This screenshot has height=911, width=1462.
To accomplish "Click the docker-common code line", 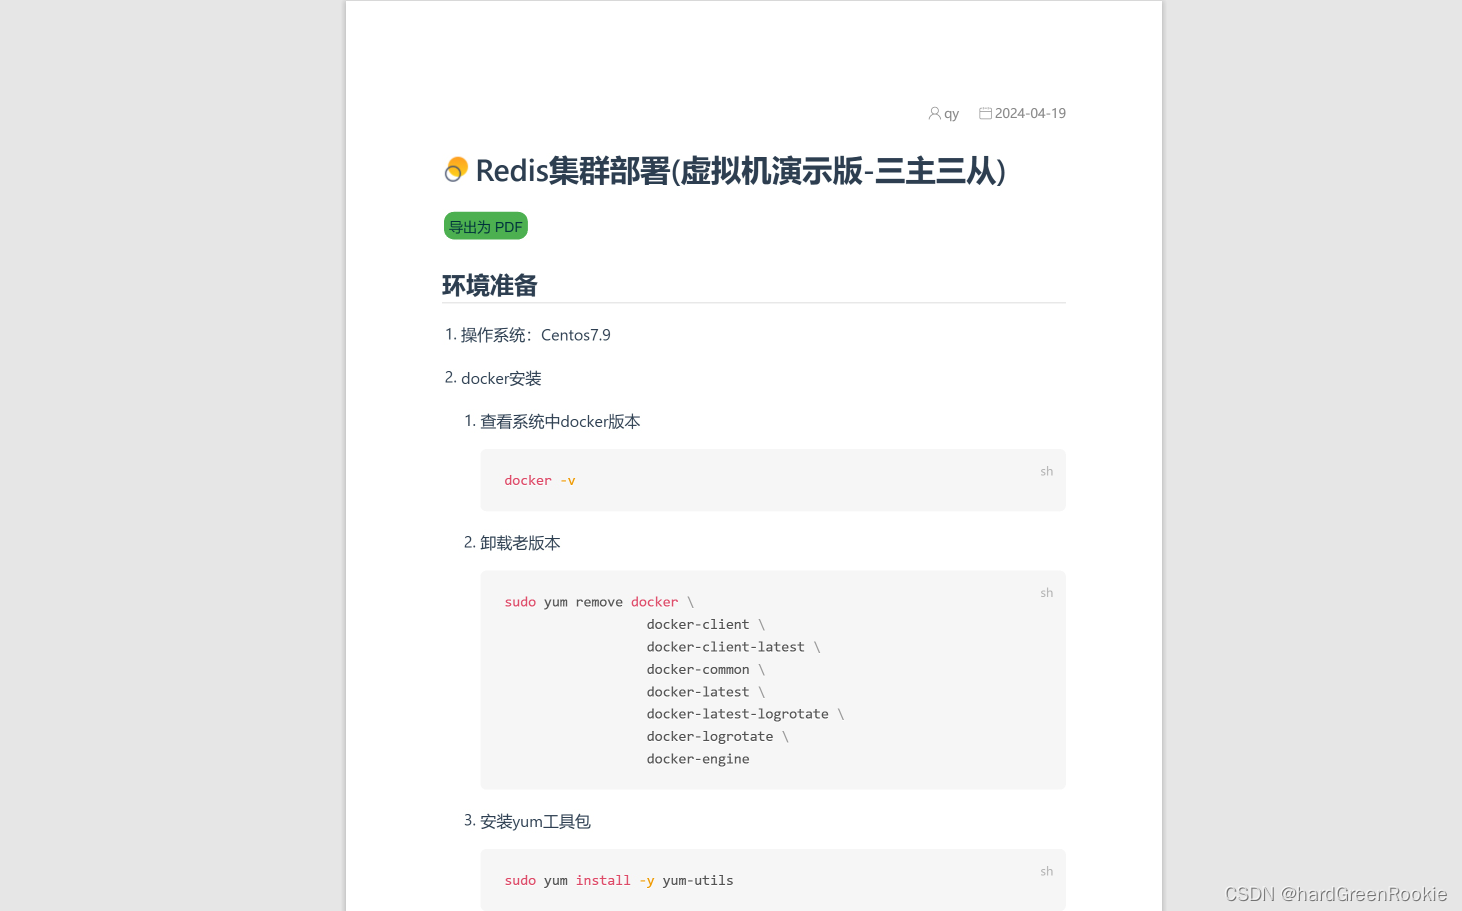I will point(705,669).
